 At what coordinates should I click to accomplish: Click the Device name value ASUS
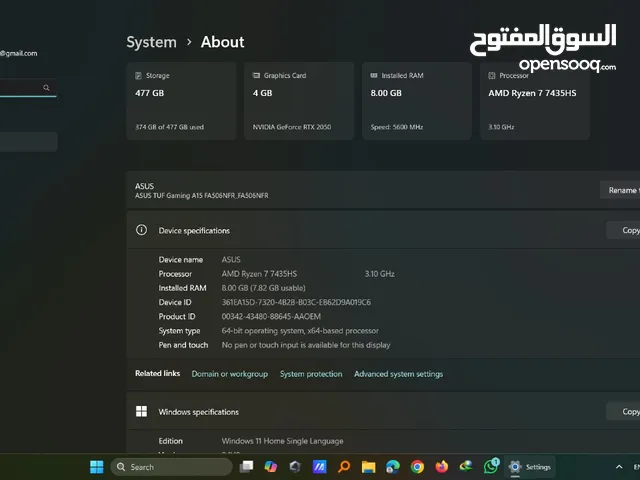point(231,260)
